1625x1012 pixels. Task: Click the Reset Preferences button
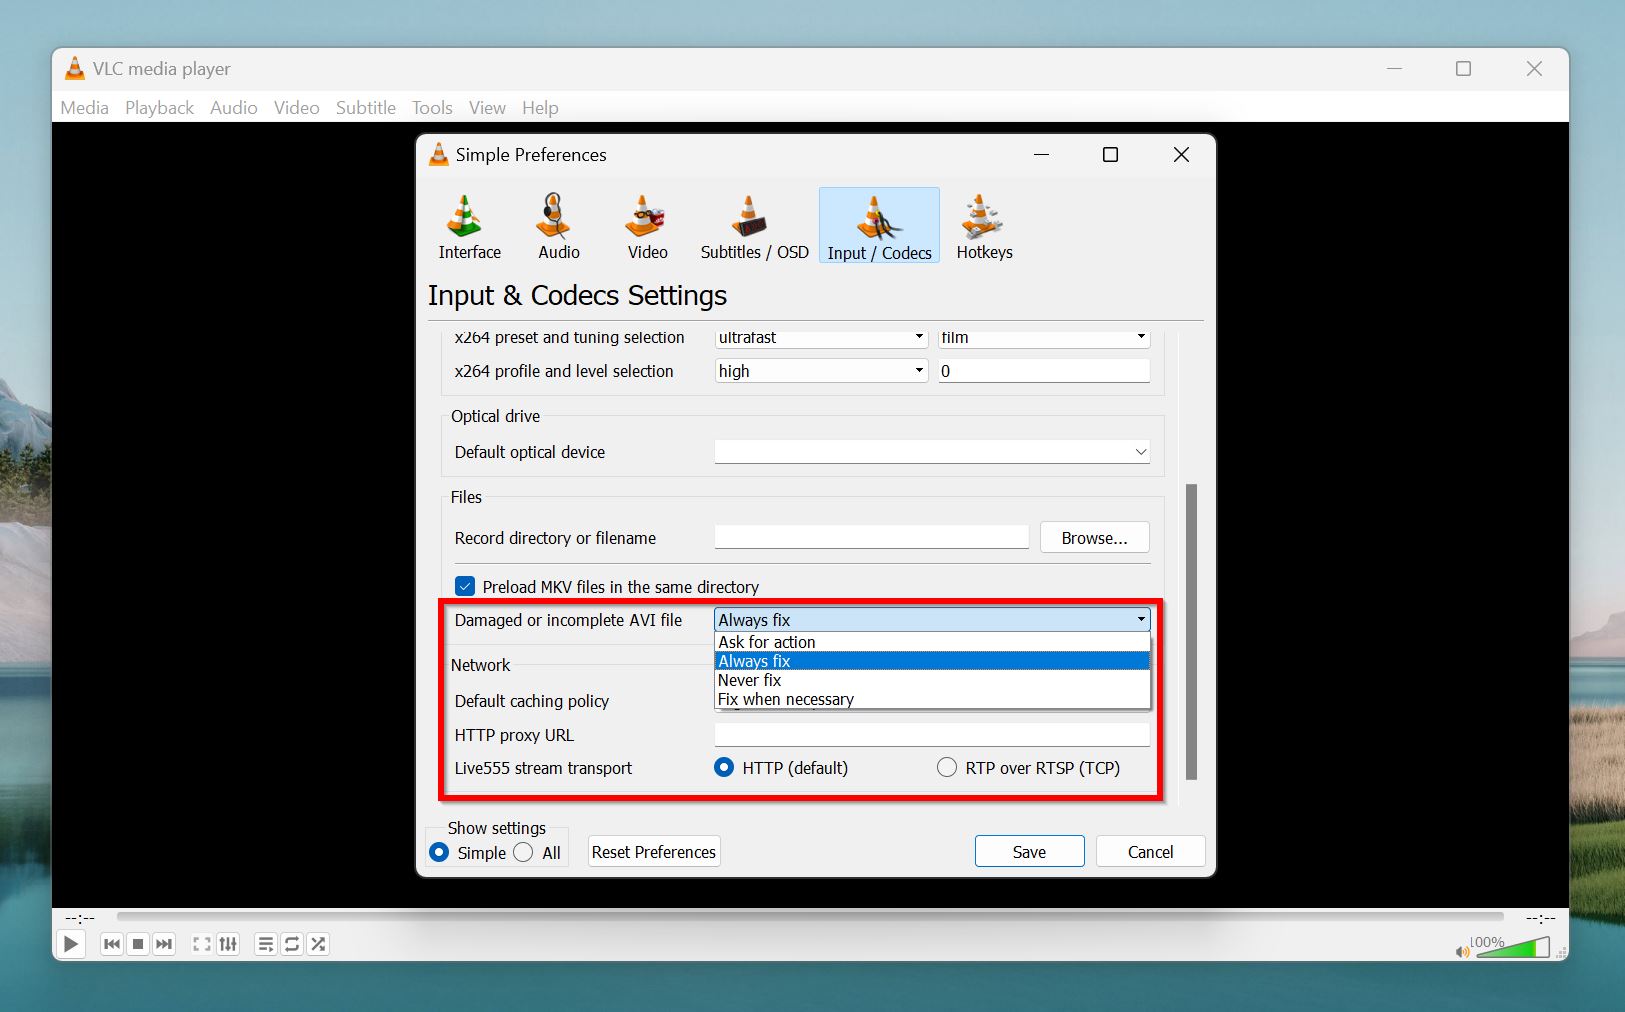pyautogui.click(x=654, y=852)
